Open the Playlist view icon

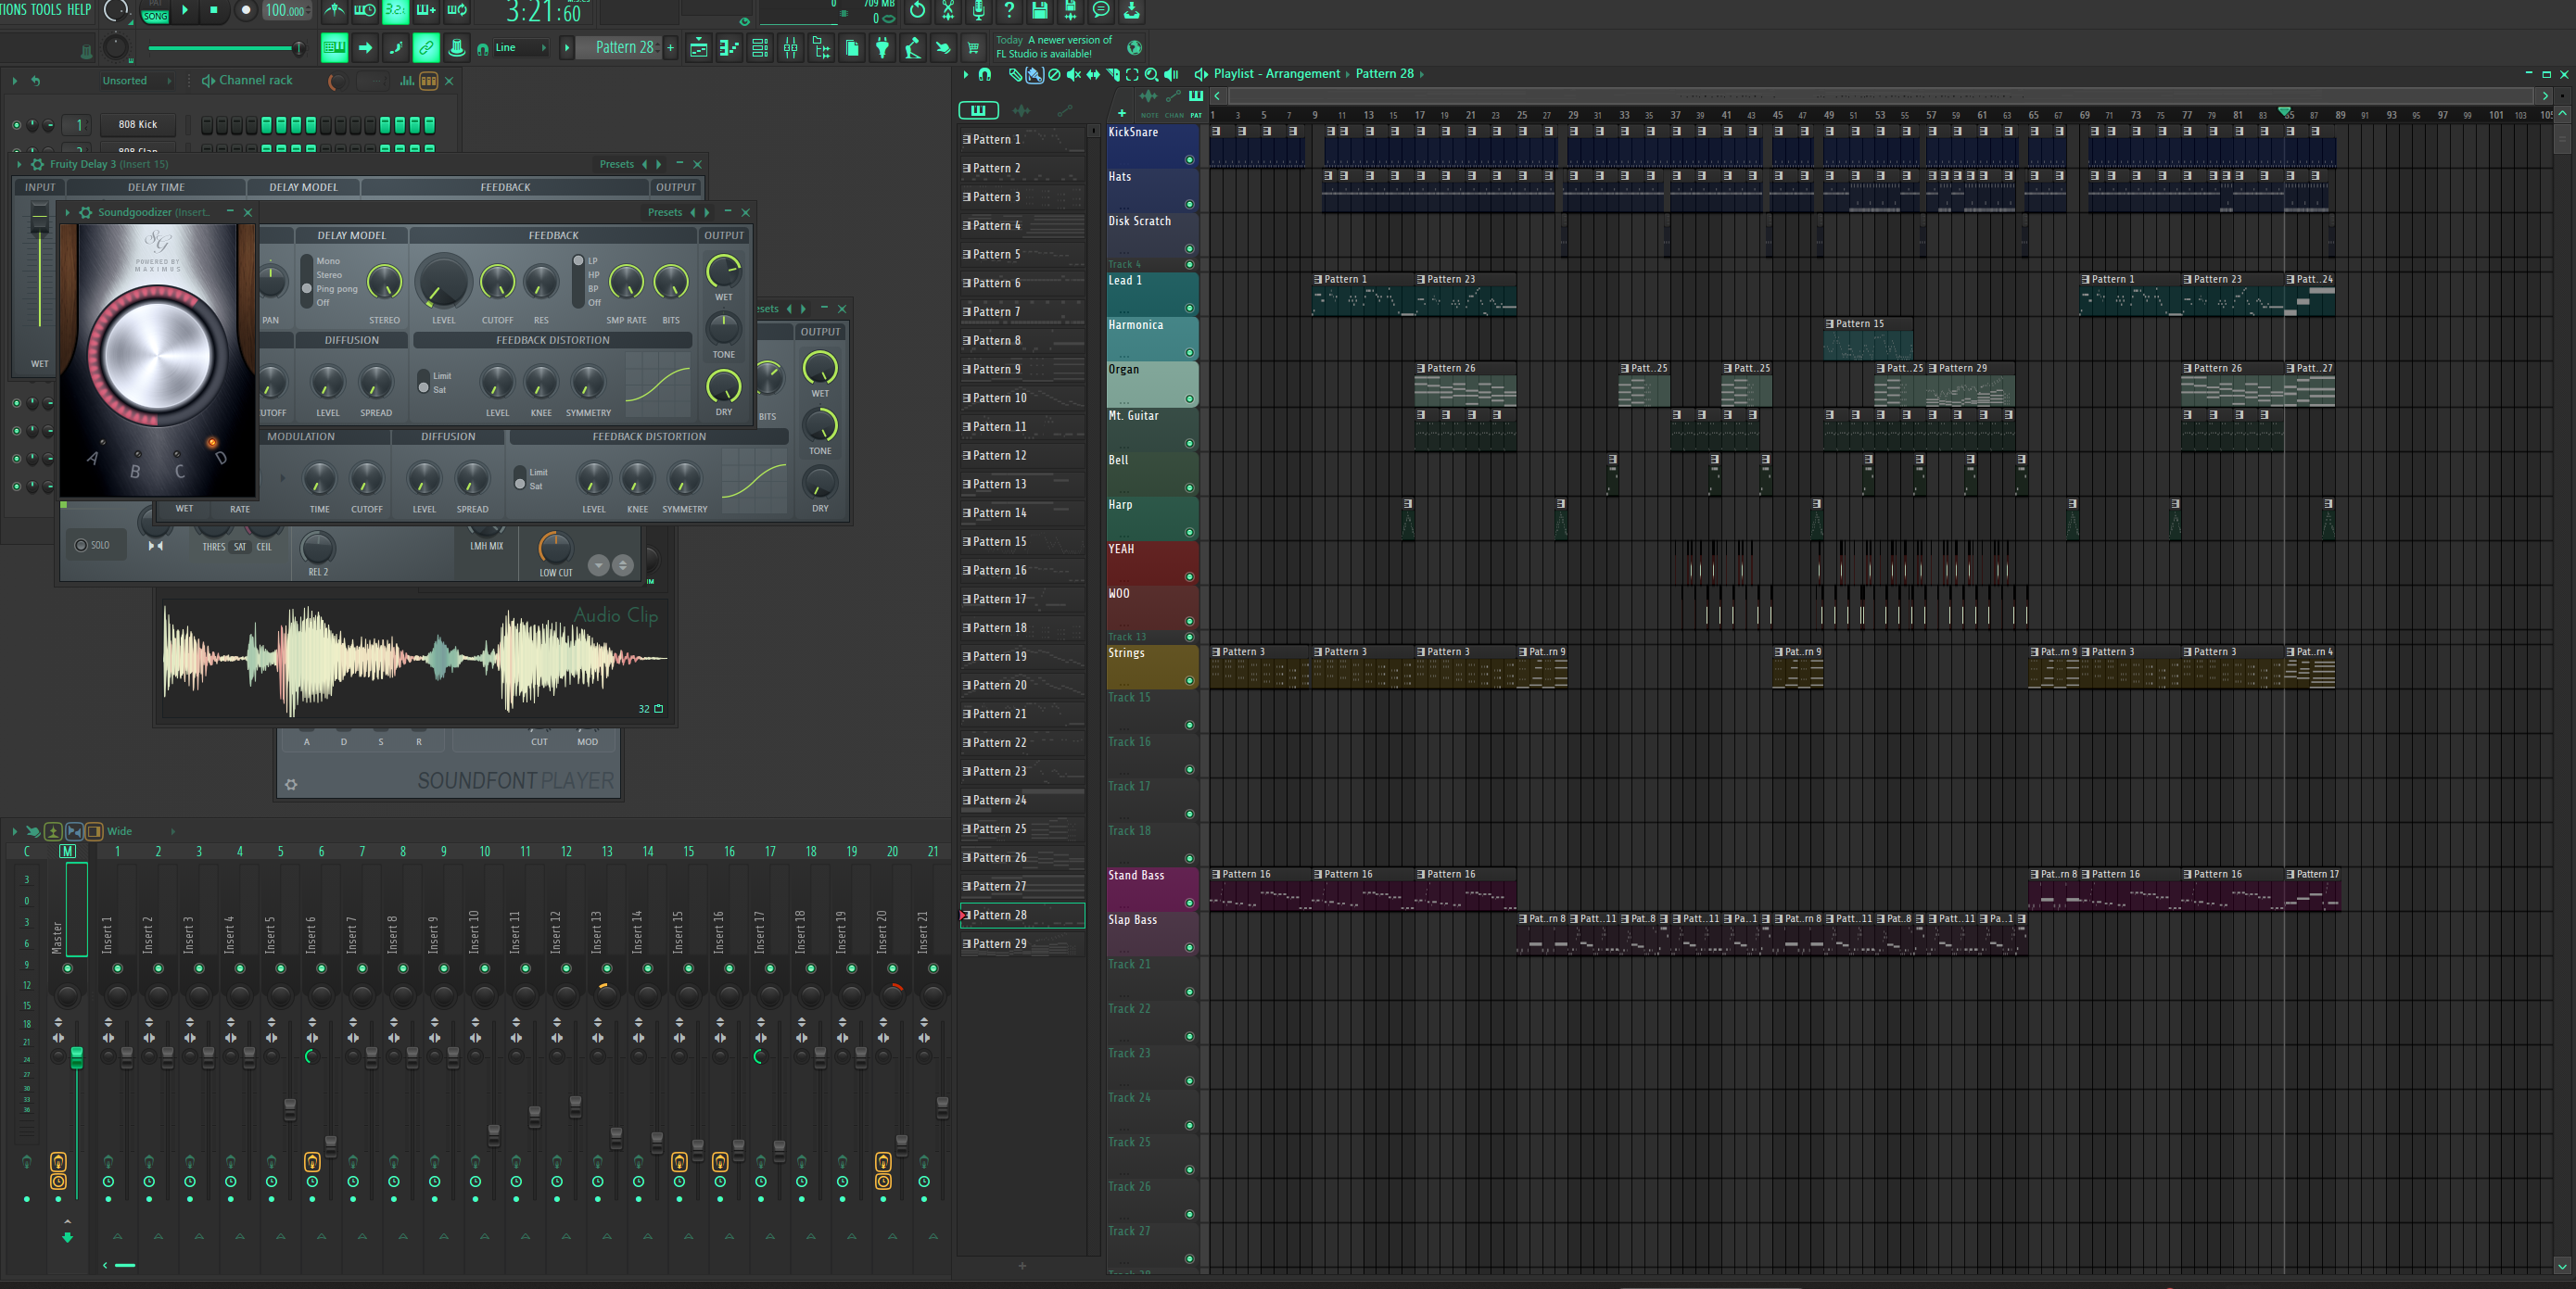pos(699,47)
